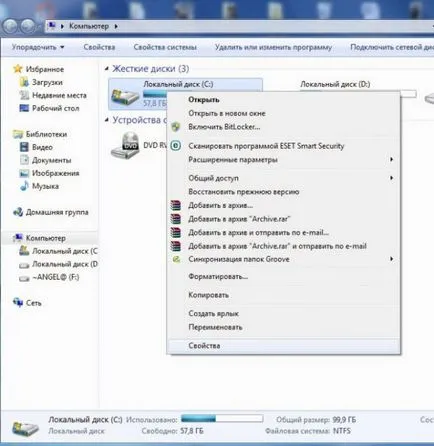The image size is (434, 446).
Task: Select ~ANGEL@ (F:) drive in navigation tree
Action: [x=55, y=277]
